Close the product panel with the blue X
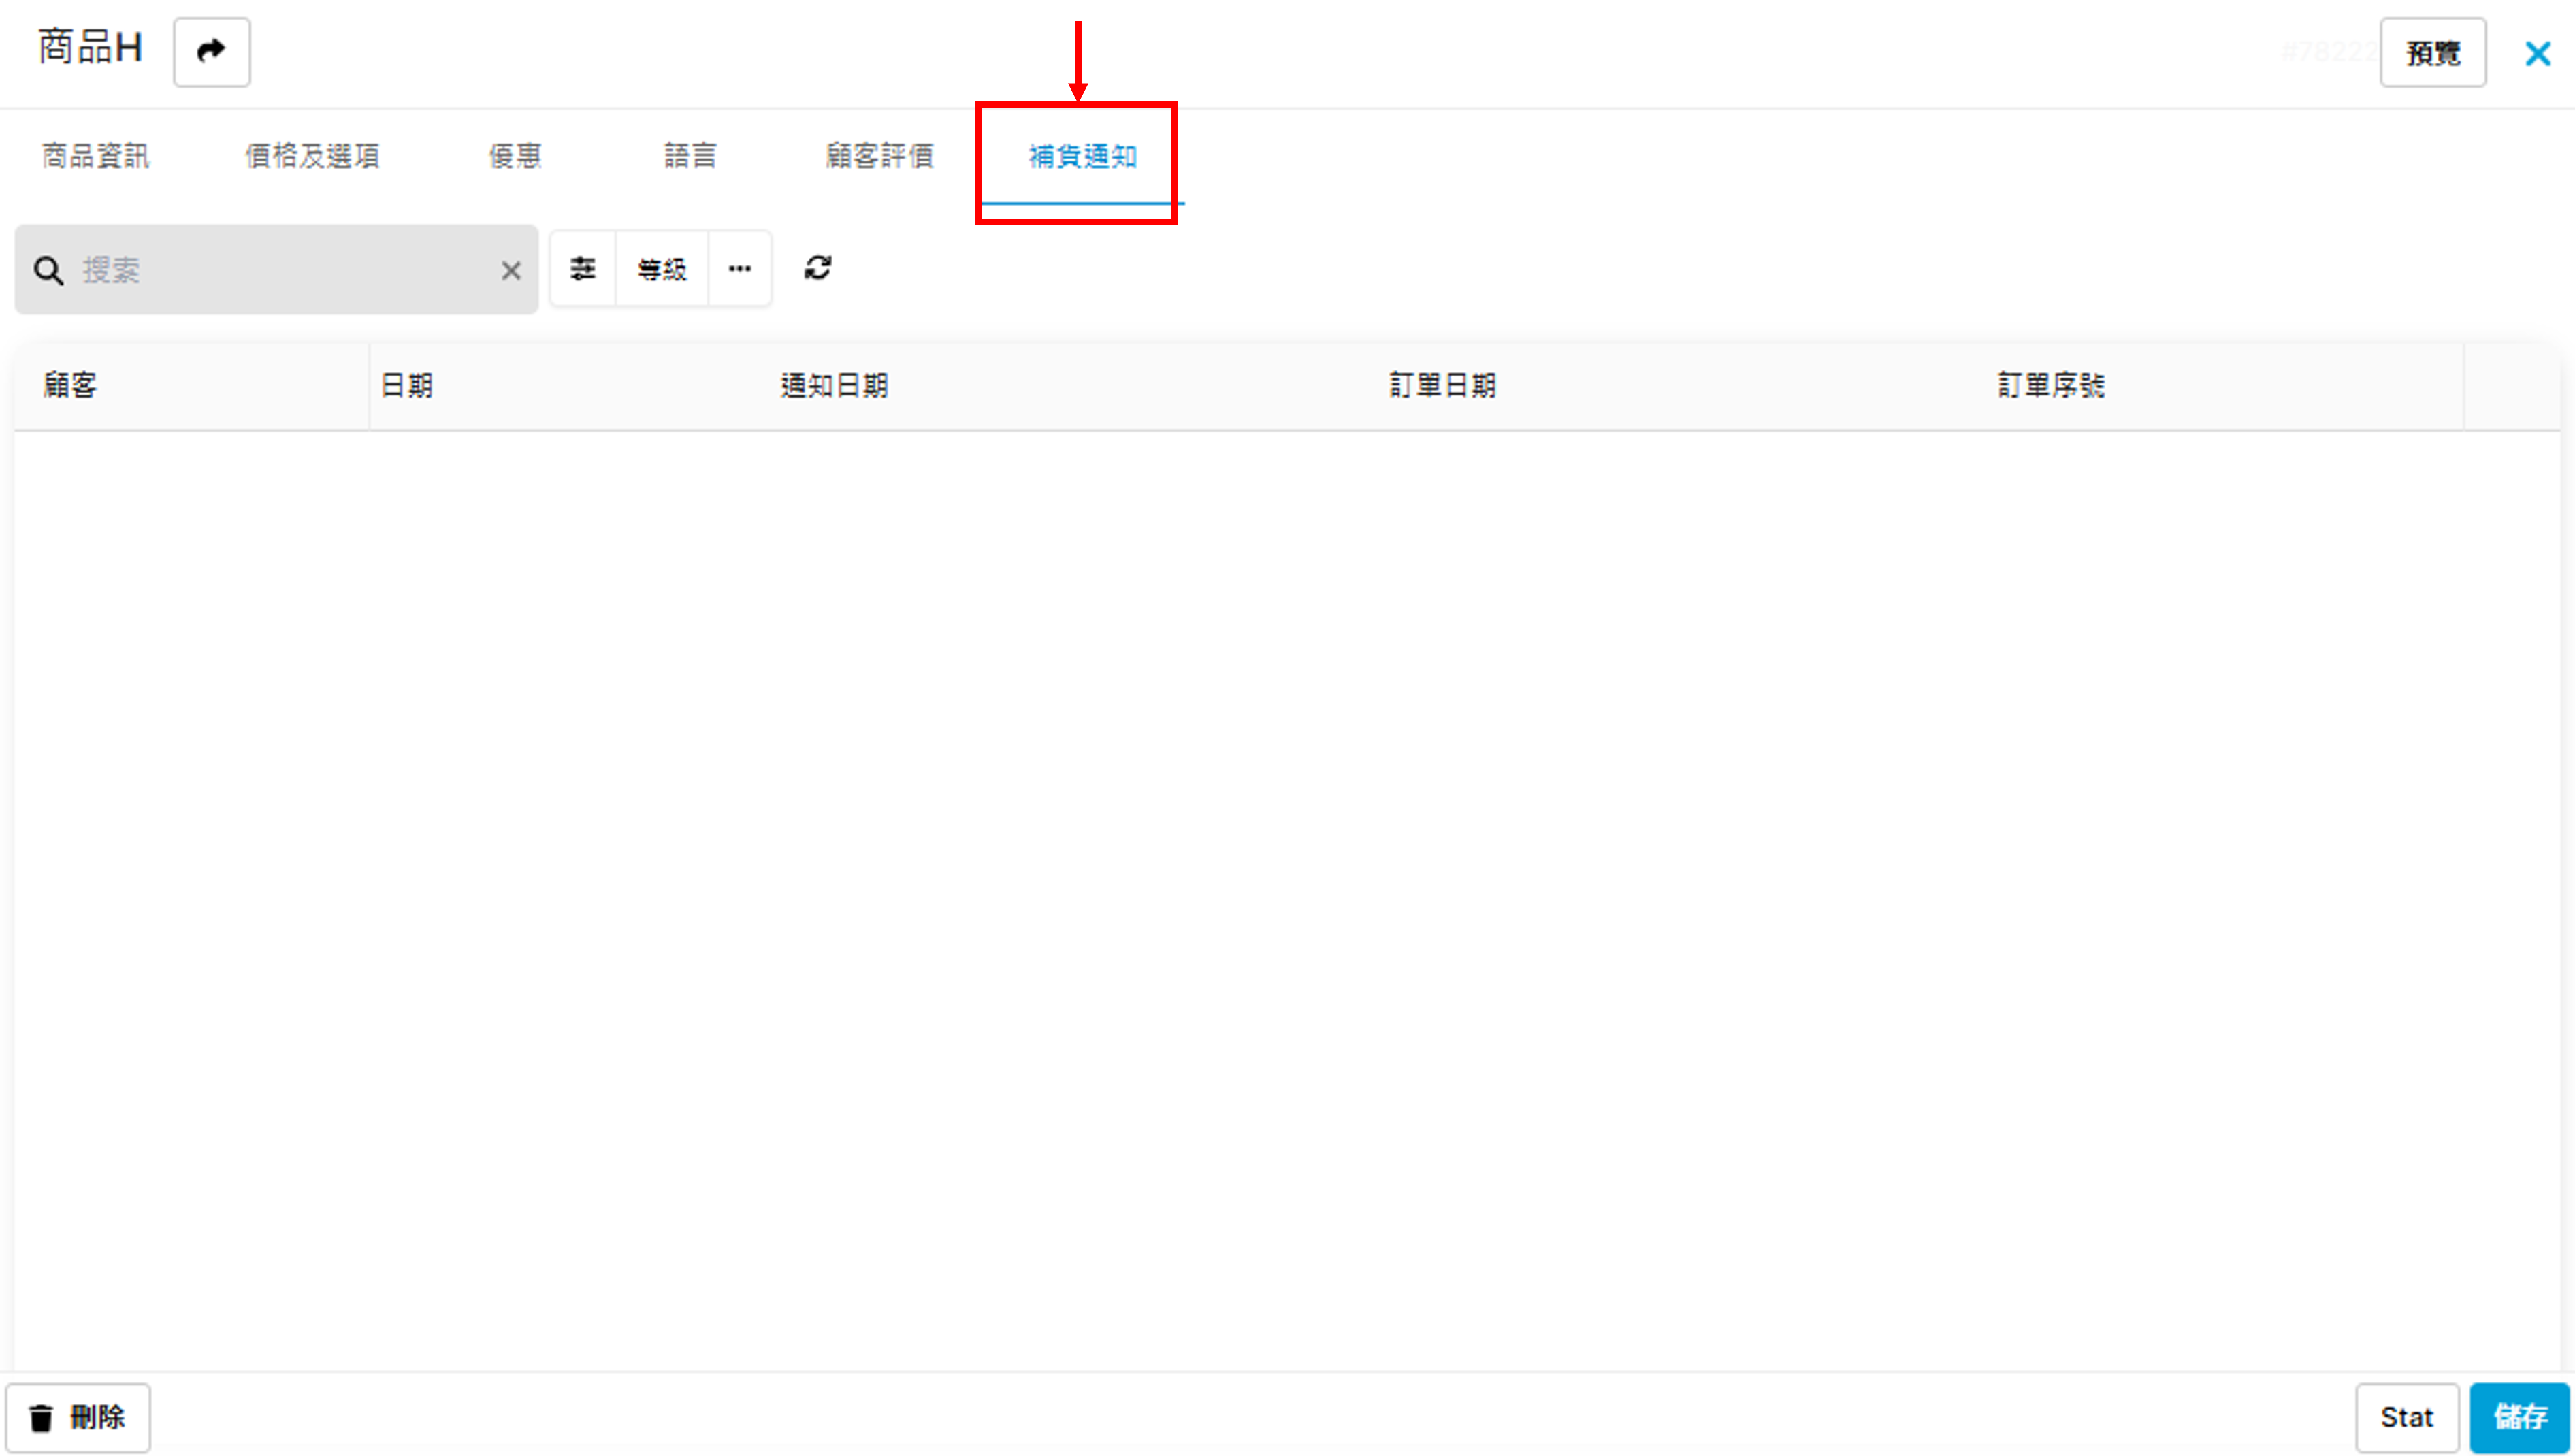The width and height of the screenshot is (2575, 1456). click(2537, 53)
